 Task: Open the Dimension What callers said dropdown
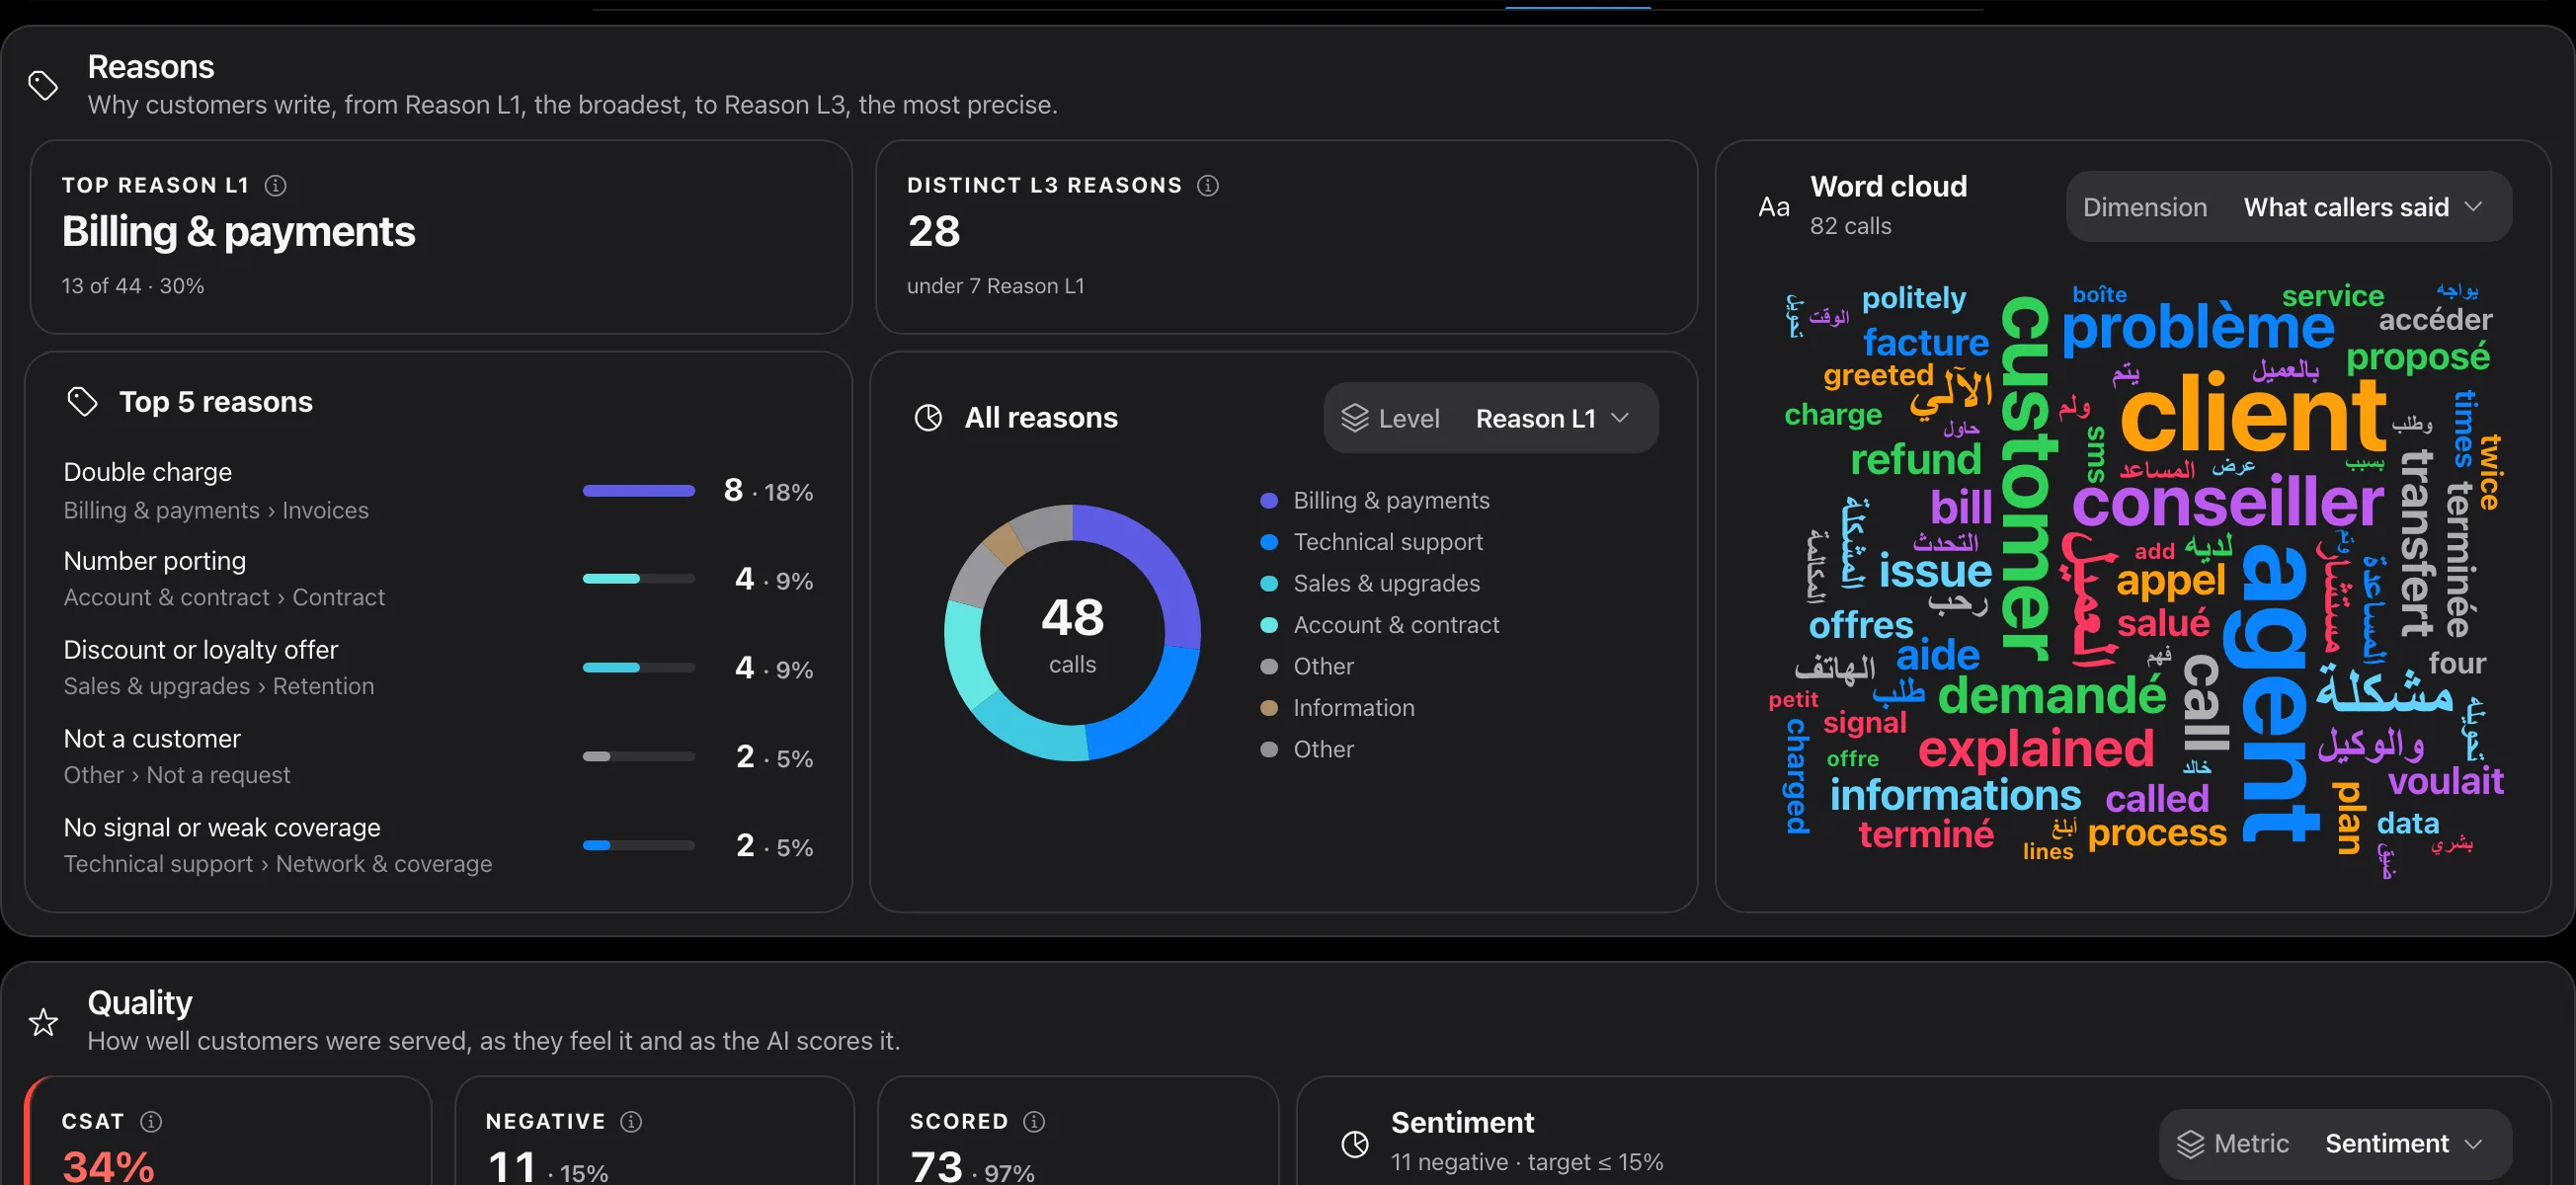click(2289, 207)
